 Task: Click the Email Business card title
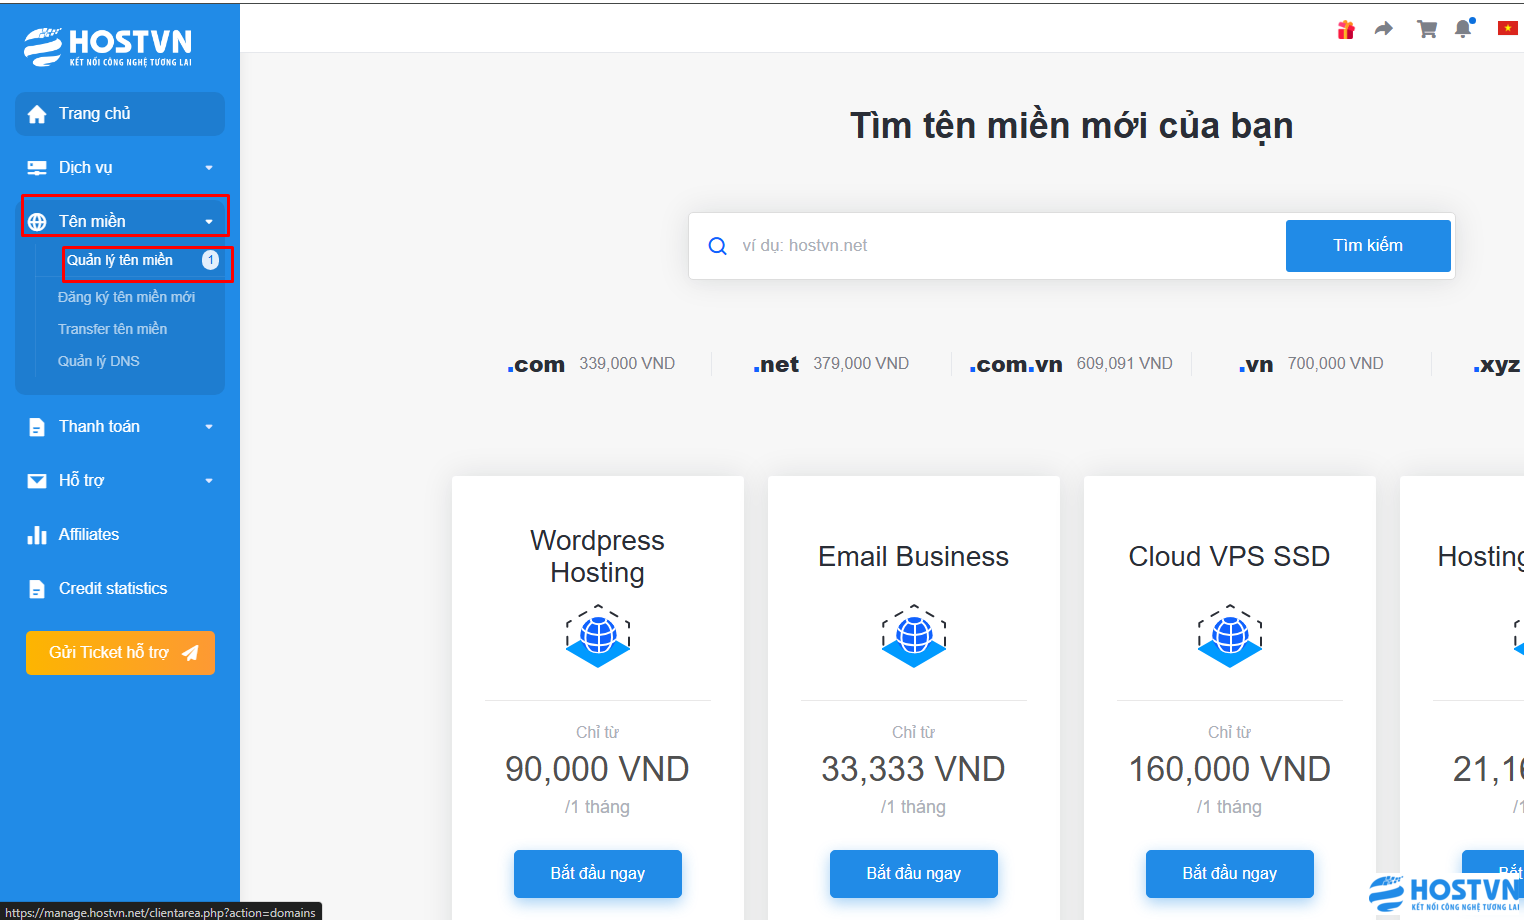(914, 556)
